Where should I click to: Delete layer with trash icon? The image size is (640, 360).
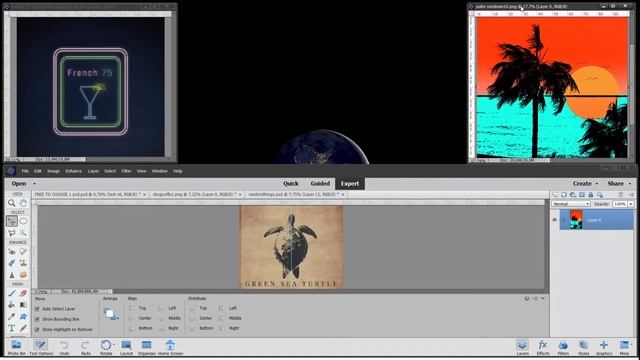(620, 195)
